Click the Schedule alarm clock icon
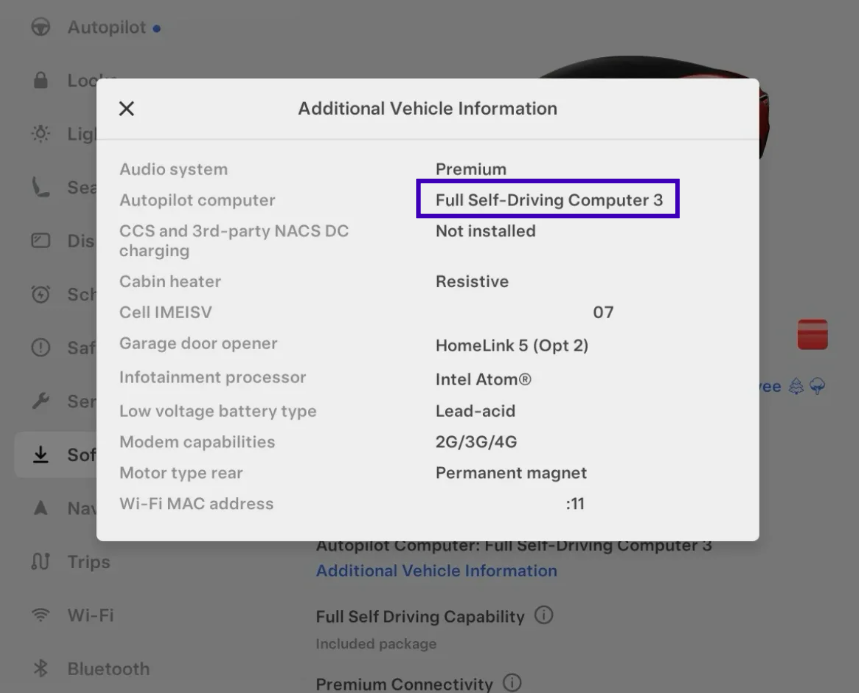The height and width of the screenshot is (693, 859). [41, 294]
